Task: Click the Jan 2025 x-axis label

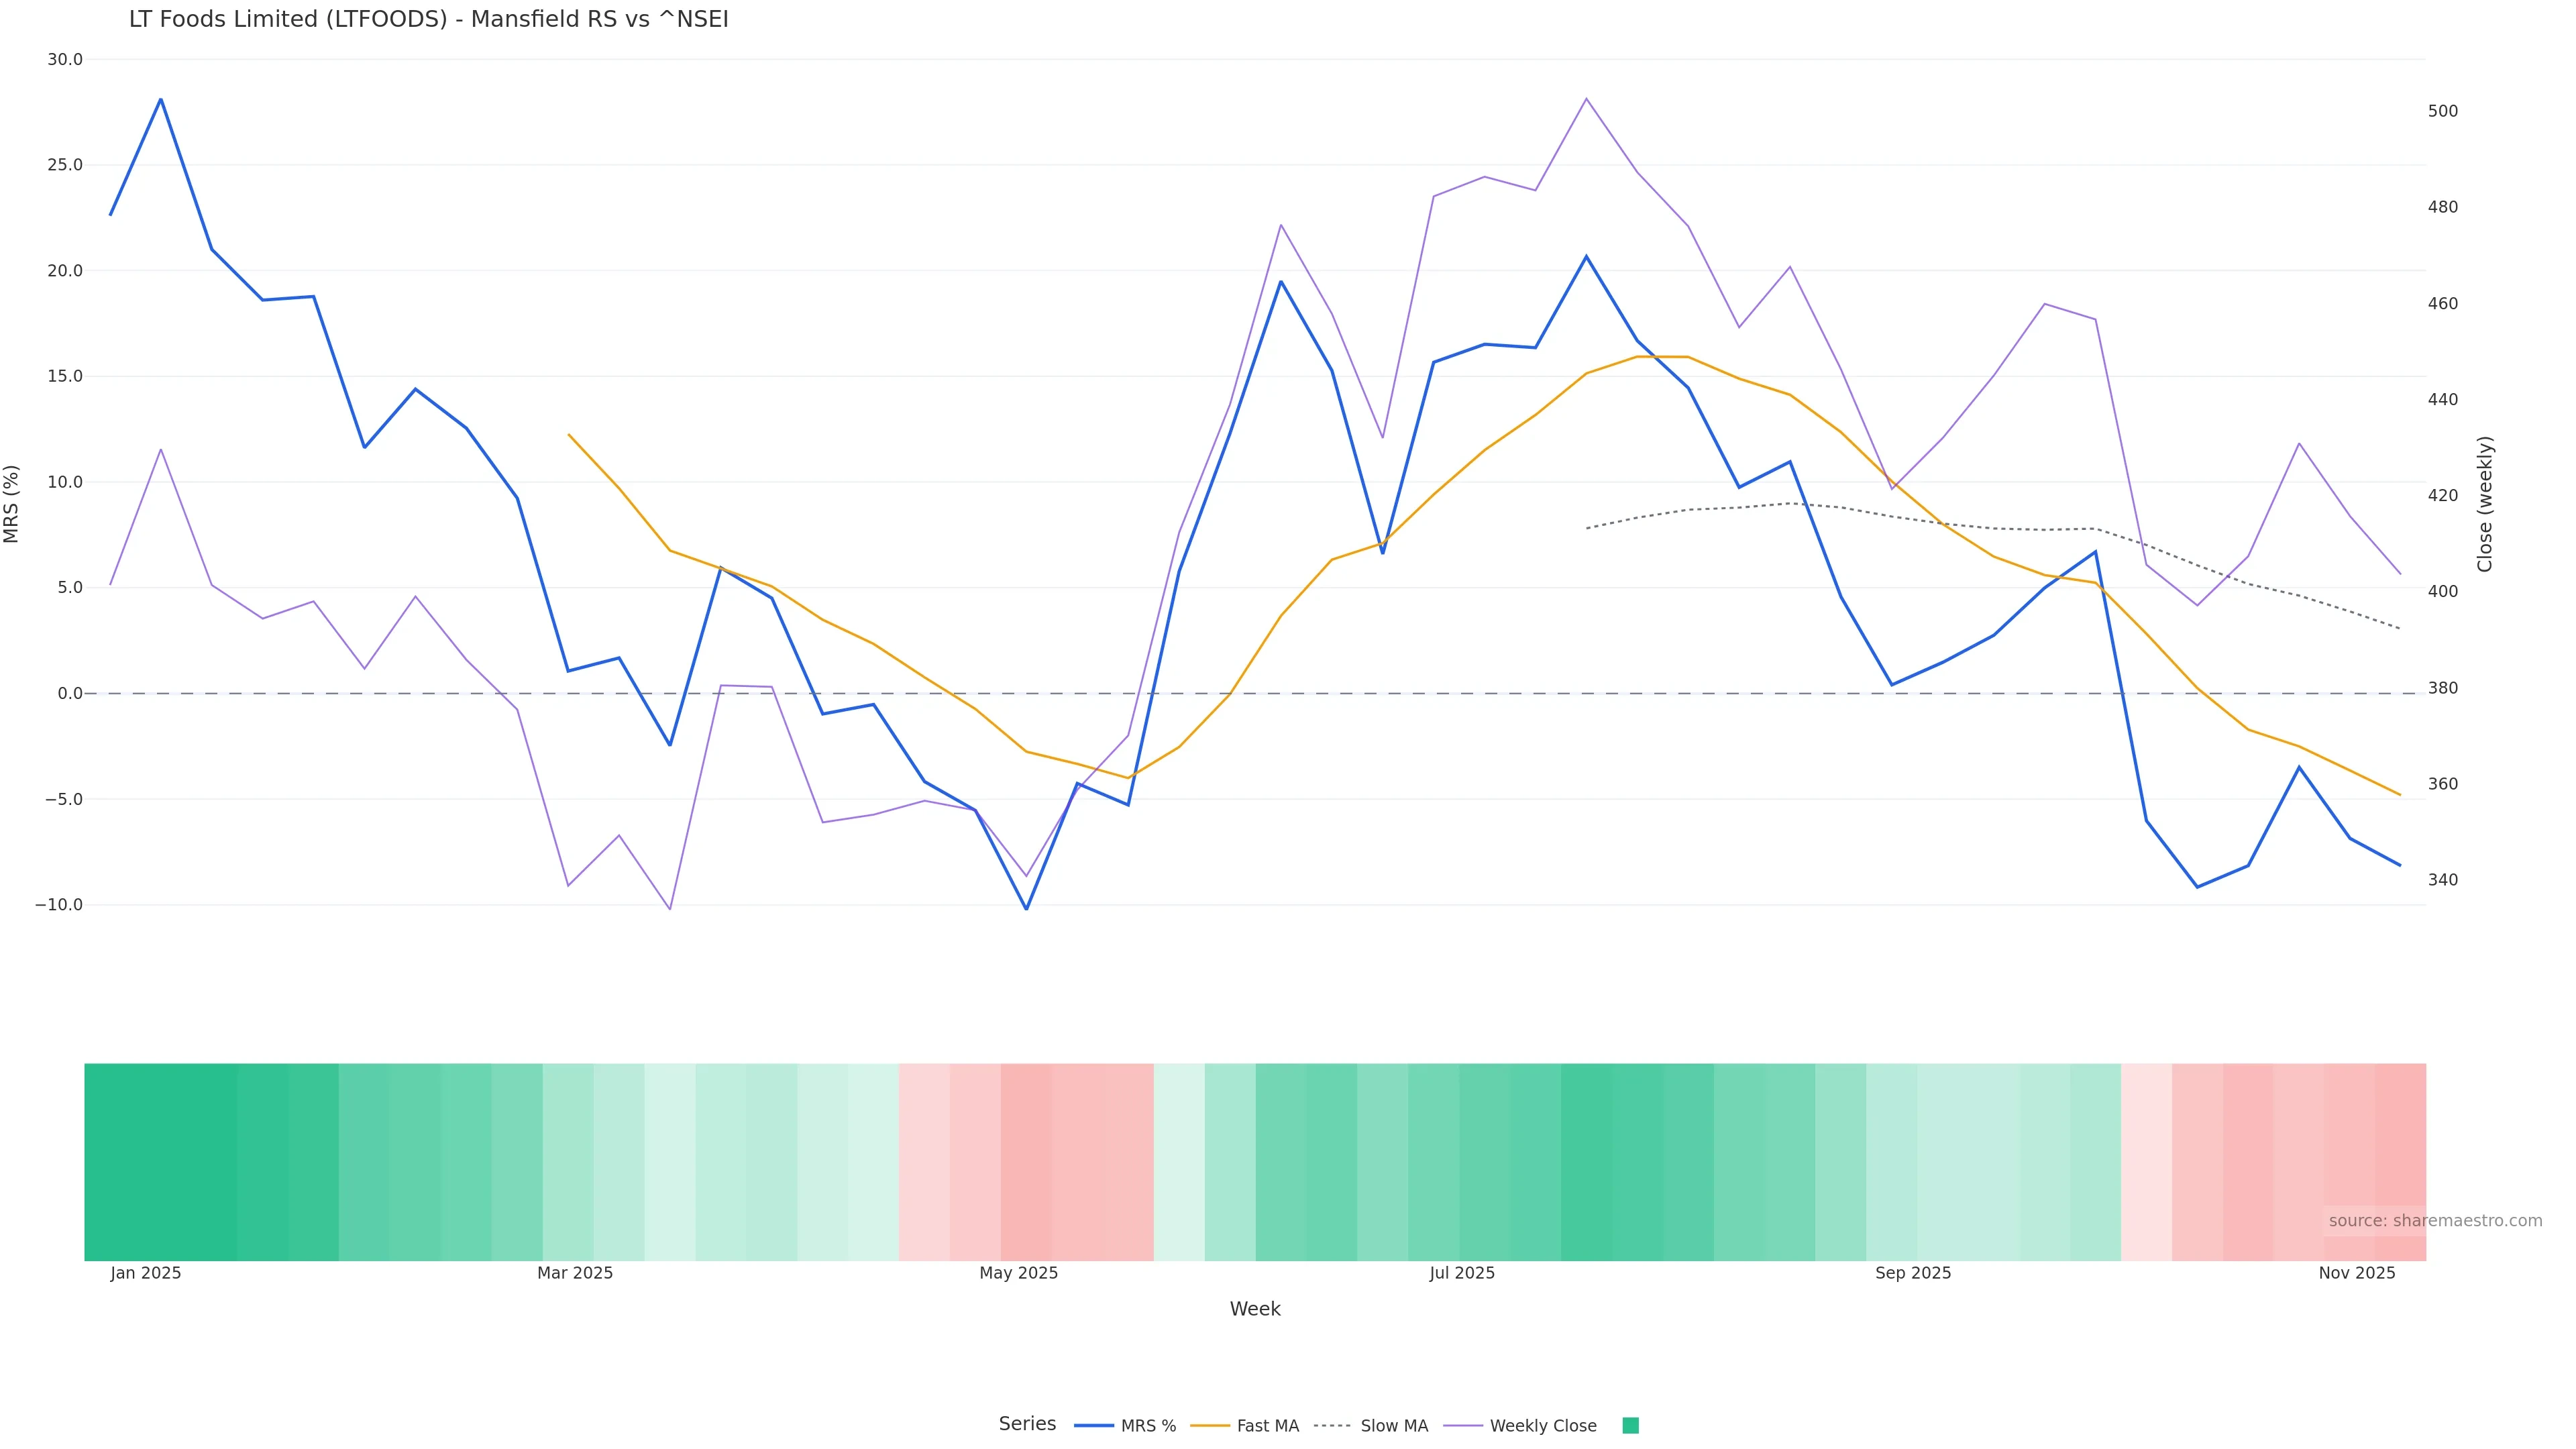Action: pyautogui.click(x=146, y=1273)
